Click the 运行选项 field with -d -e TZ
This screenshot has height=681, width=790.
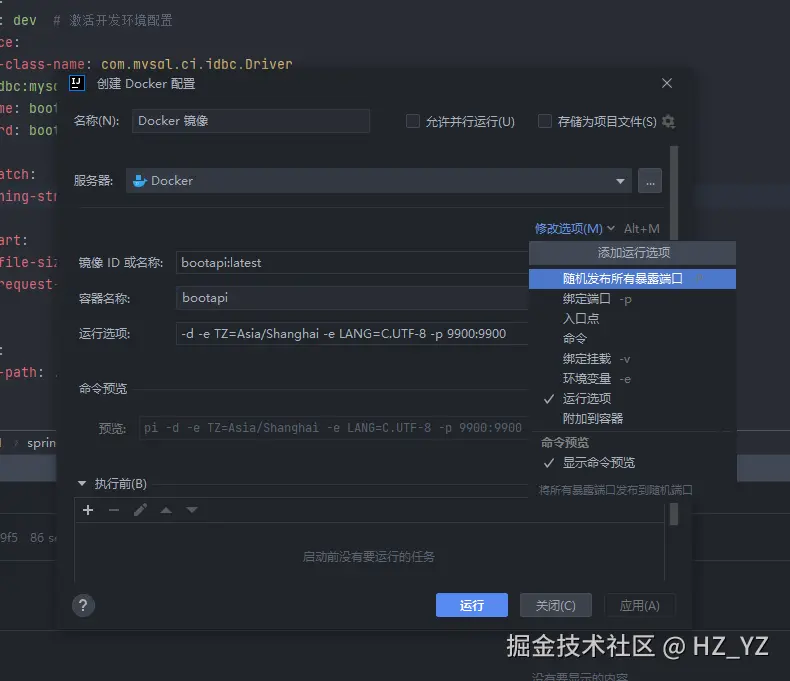point(352,333)
